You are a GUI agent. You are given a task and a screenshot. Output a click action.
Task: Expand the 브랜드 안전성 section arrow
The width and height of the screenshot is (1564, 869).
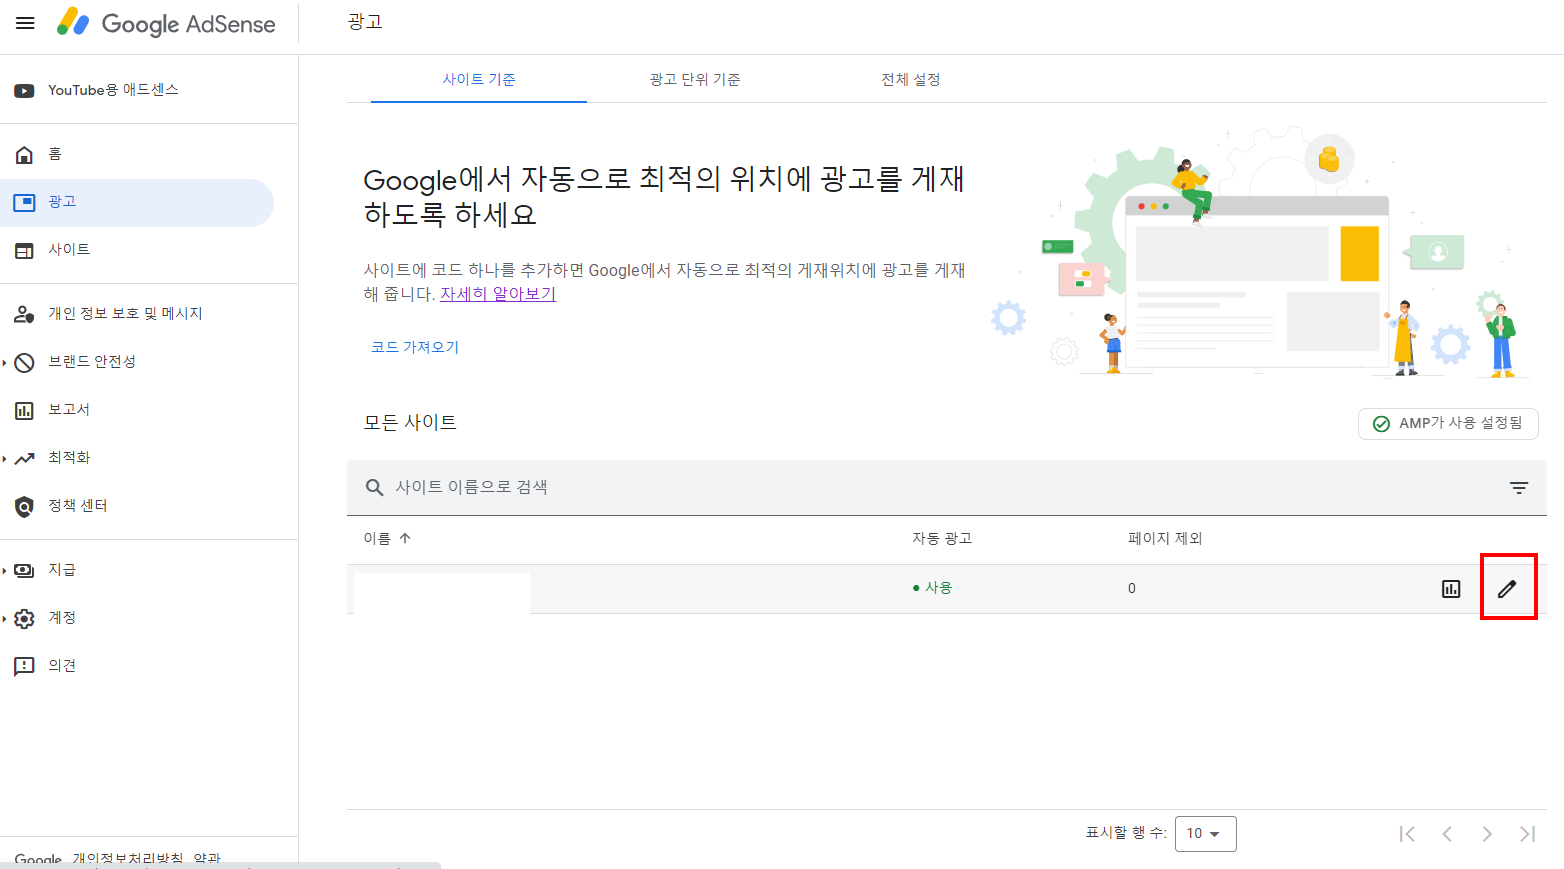4,362
